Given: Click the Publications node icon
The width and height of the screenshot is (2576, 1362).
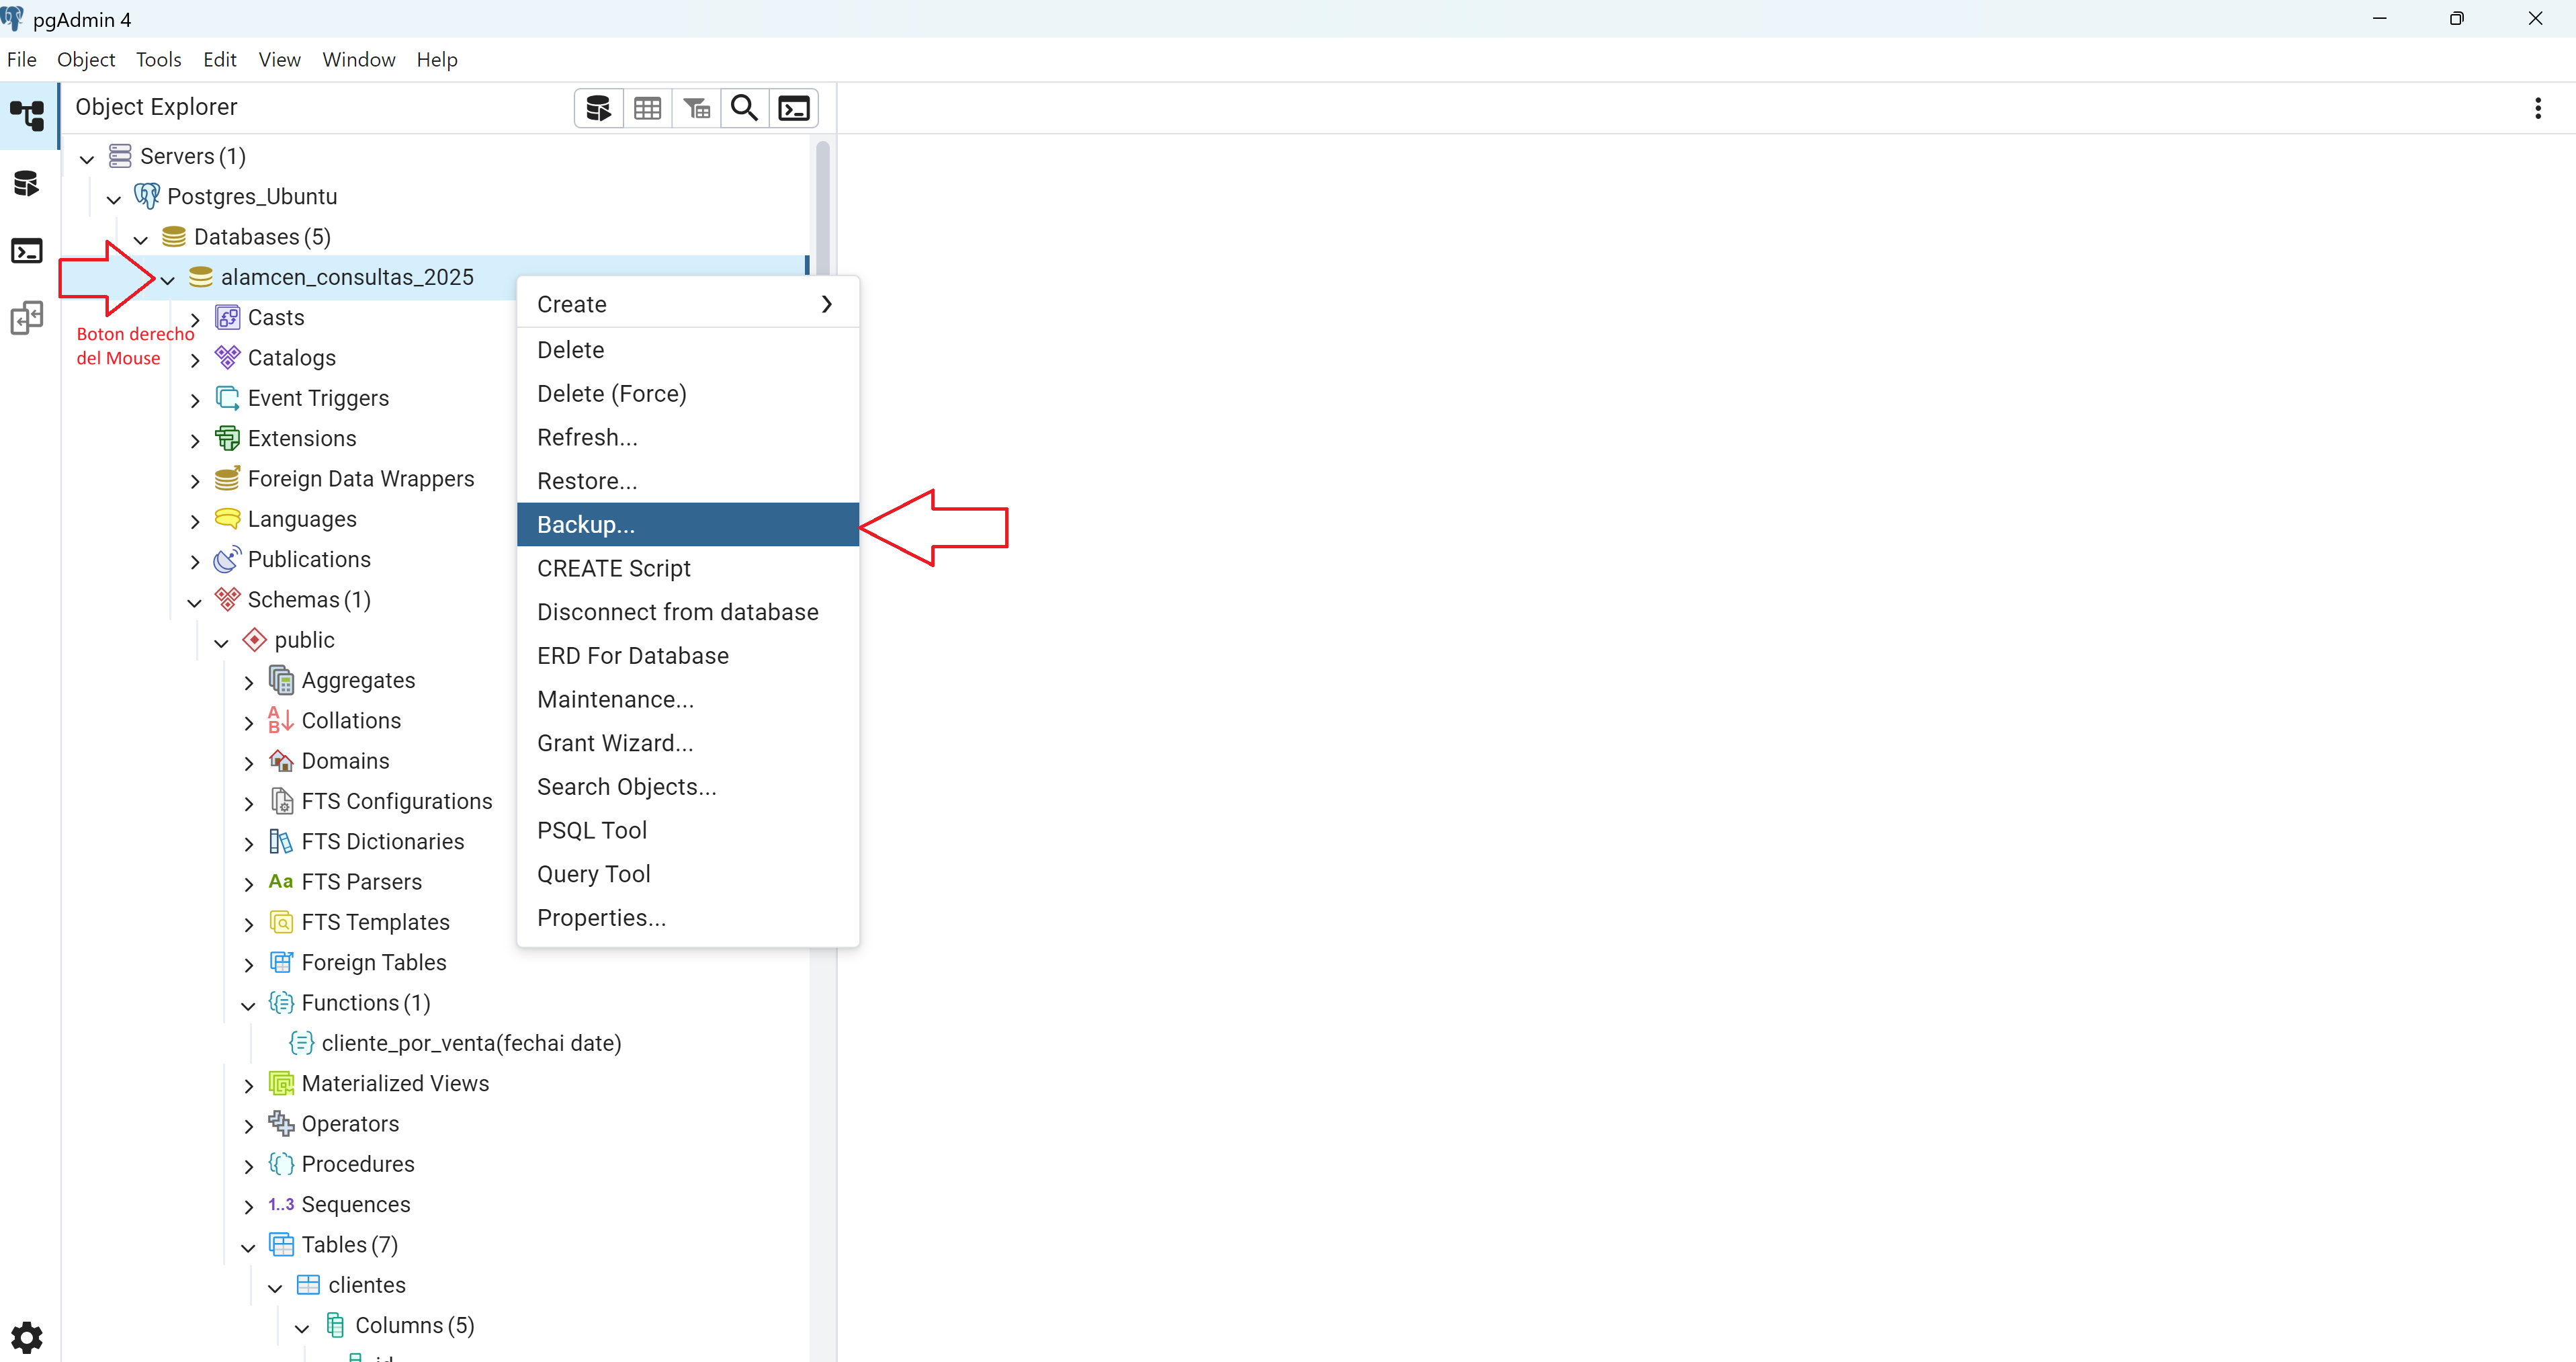Looking at the screenshot, I should click(228, 559).
